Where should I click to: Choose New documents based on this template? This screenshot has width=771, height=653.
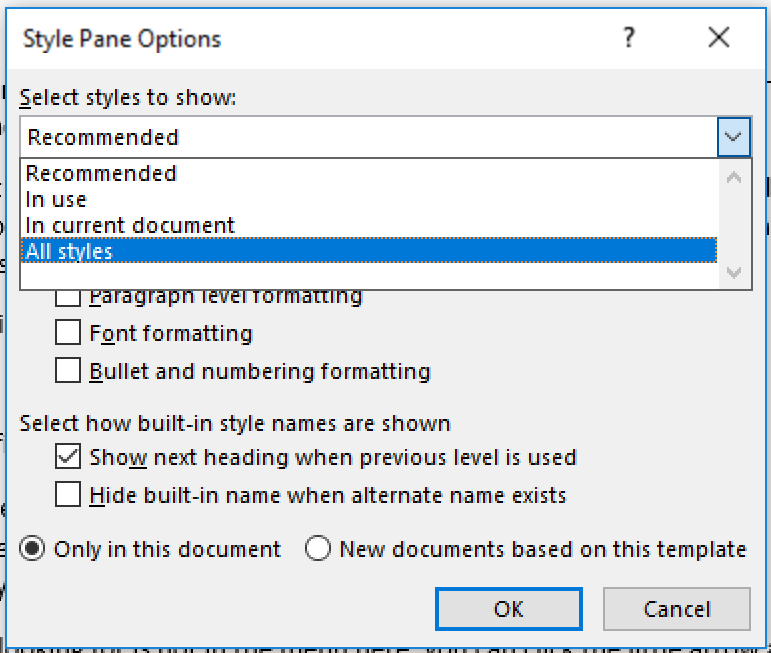point(318,549)
